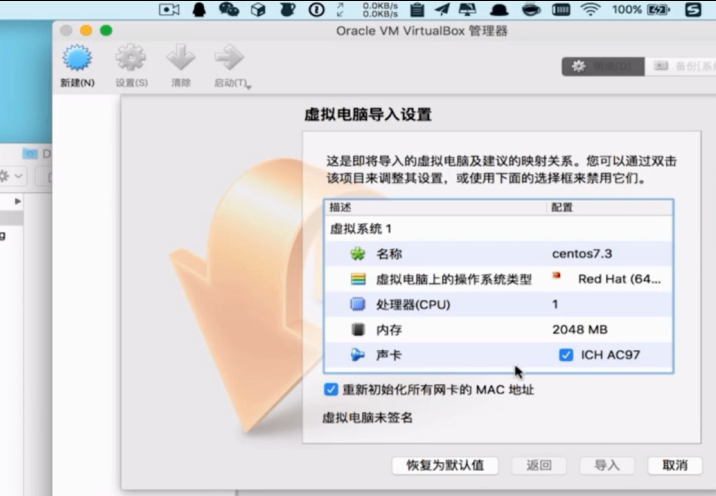Click the 虚拟电脑未签名 status text
The width and height of the screenshot is (716, 496).
pyautogui.click(x=367, y=417)
